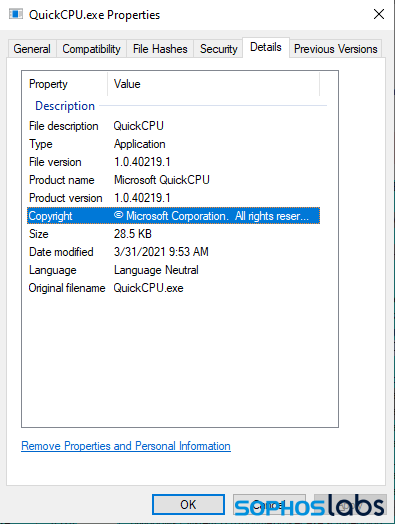Confirm with the OK button
Viewport: 395px width, 524px height.
coord(188,504)
